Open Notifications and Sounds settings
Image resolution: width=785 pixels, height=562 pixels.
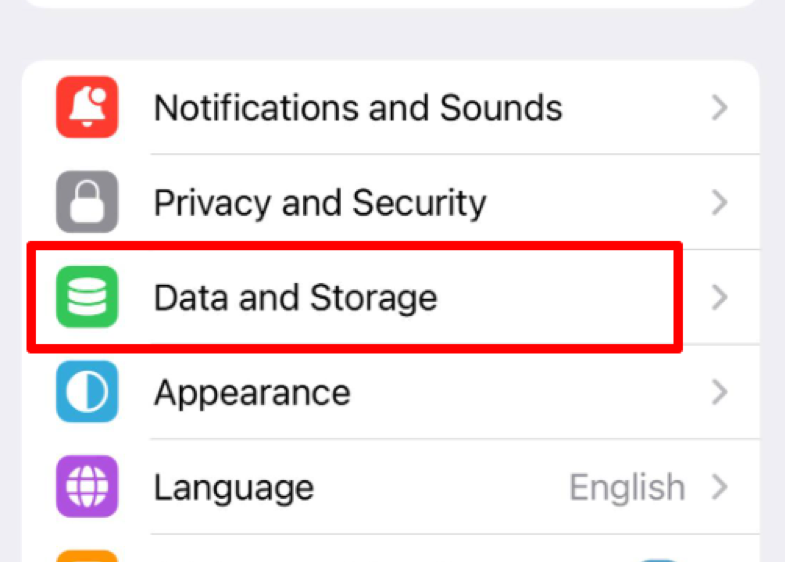click(390, 107)
